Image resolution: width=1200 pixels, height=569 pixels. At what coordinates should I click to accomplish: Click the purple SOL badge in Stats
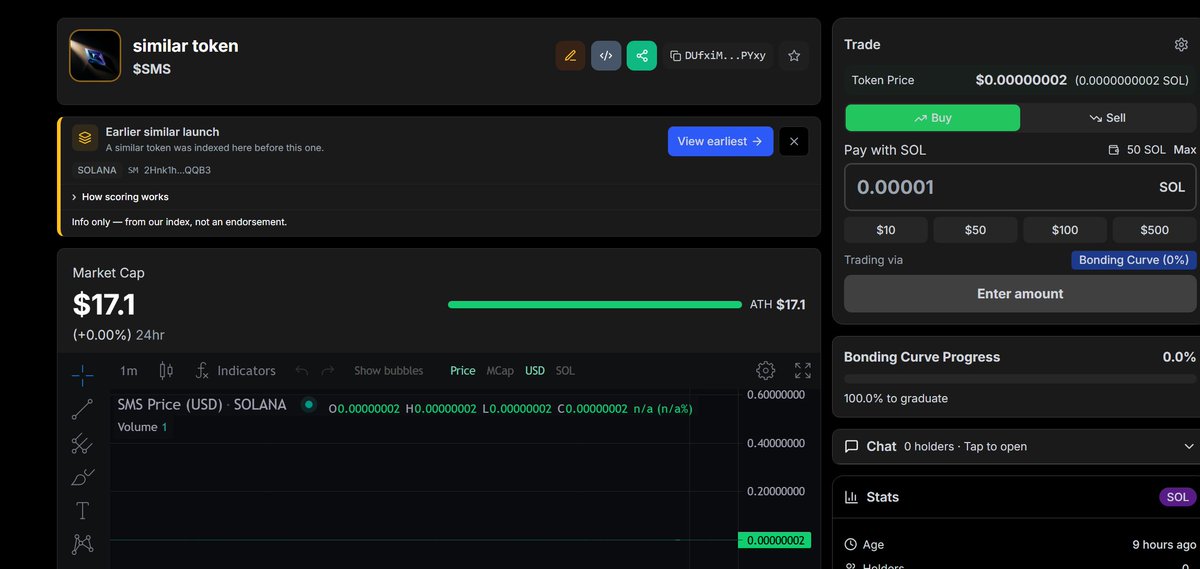coord(1178,497)
